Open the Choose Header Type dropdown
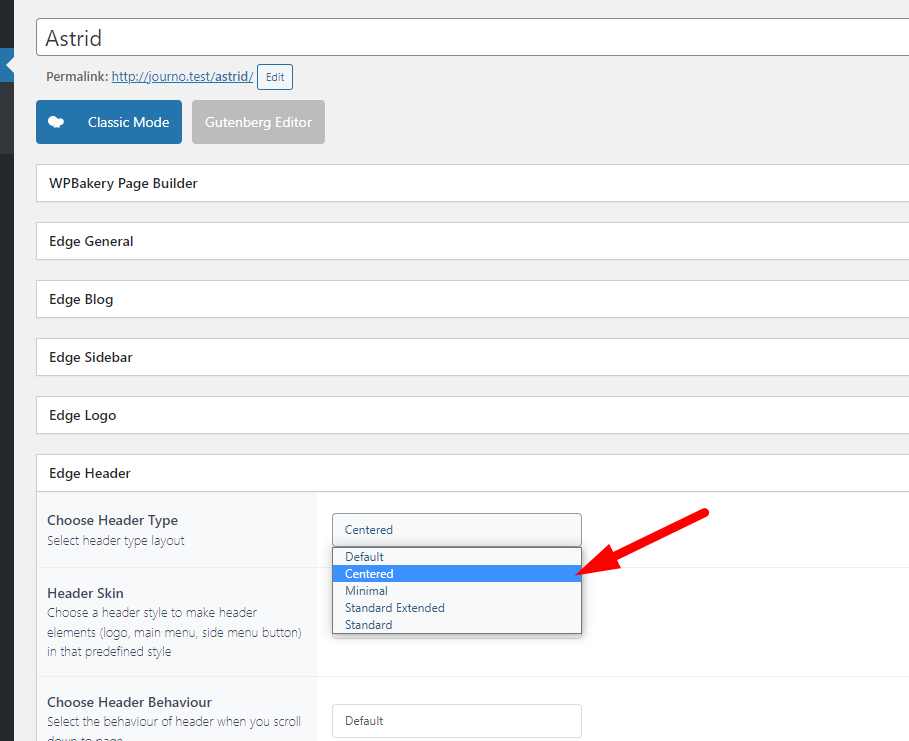The height and width of the screenshot is (741, 909). click(457, 529)
